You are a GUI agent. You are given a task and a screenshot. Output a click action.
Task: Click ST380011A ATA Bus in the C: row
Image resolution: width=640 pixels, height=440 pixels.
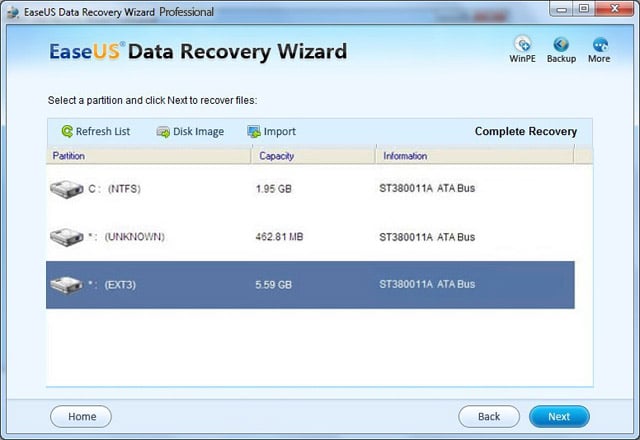pos(427,188)
